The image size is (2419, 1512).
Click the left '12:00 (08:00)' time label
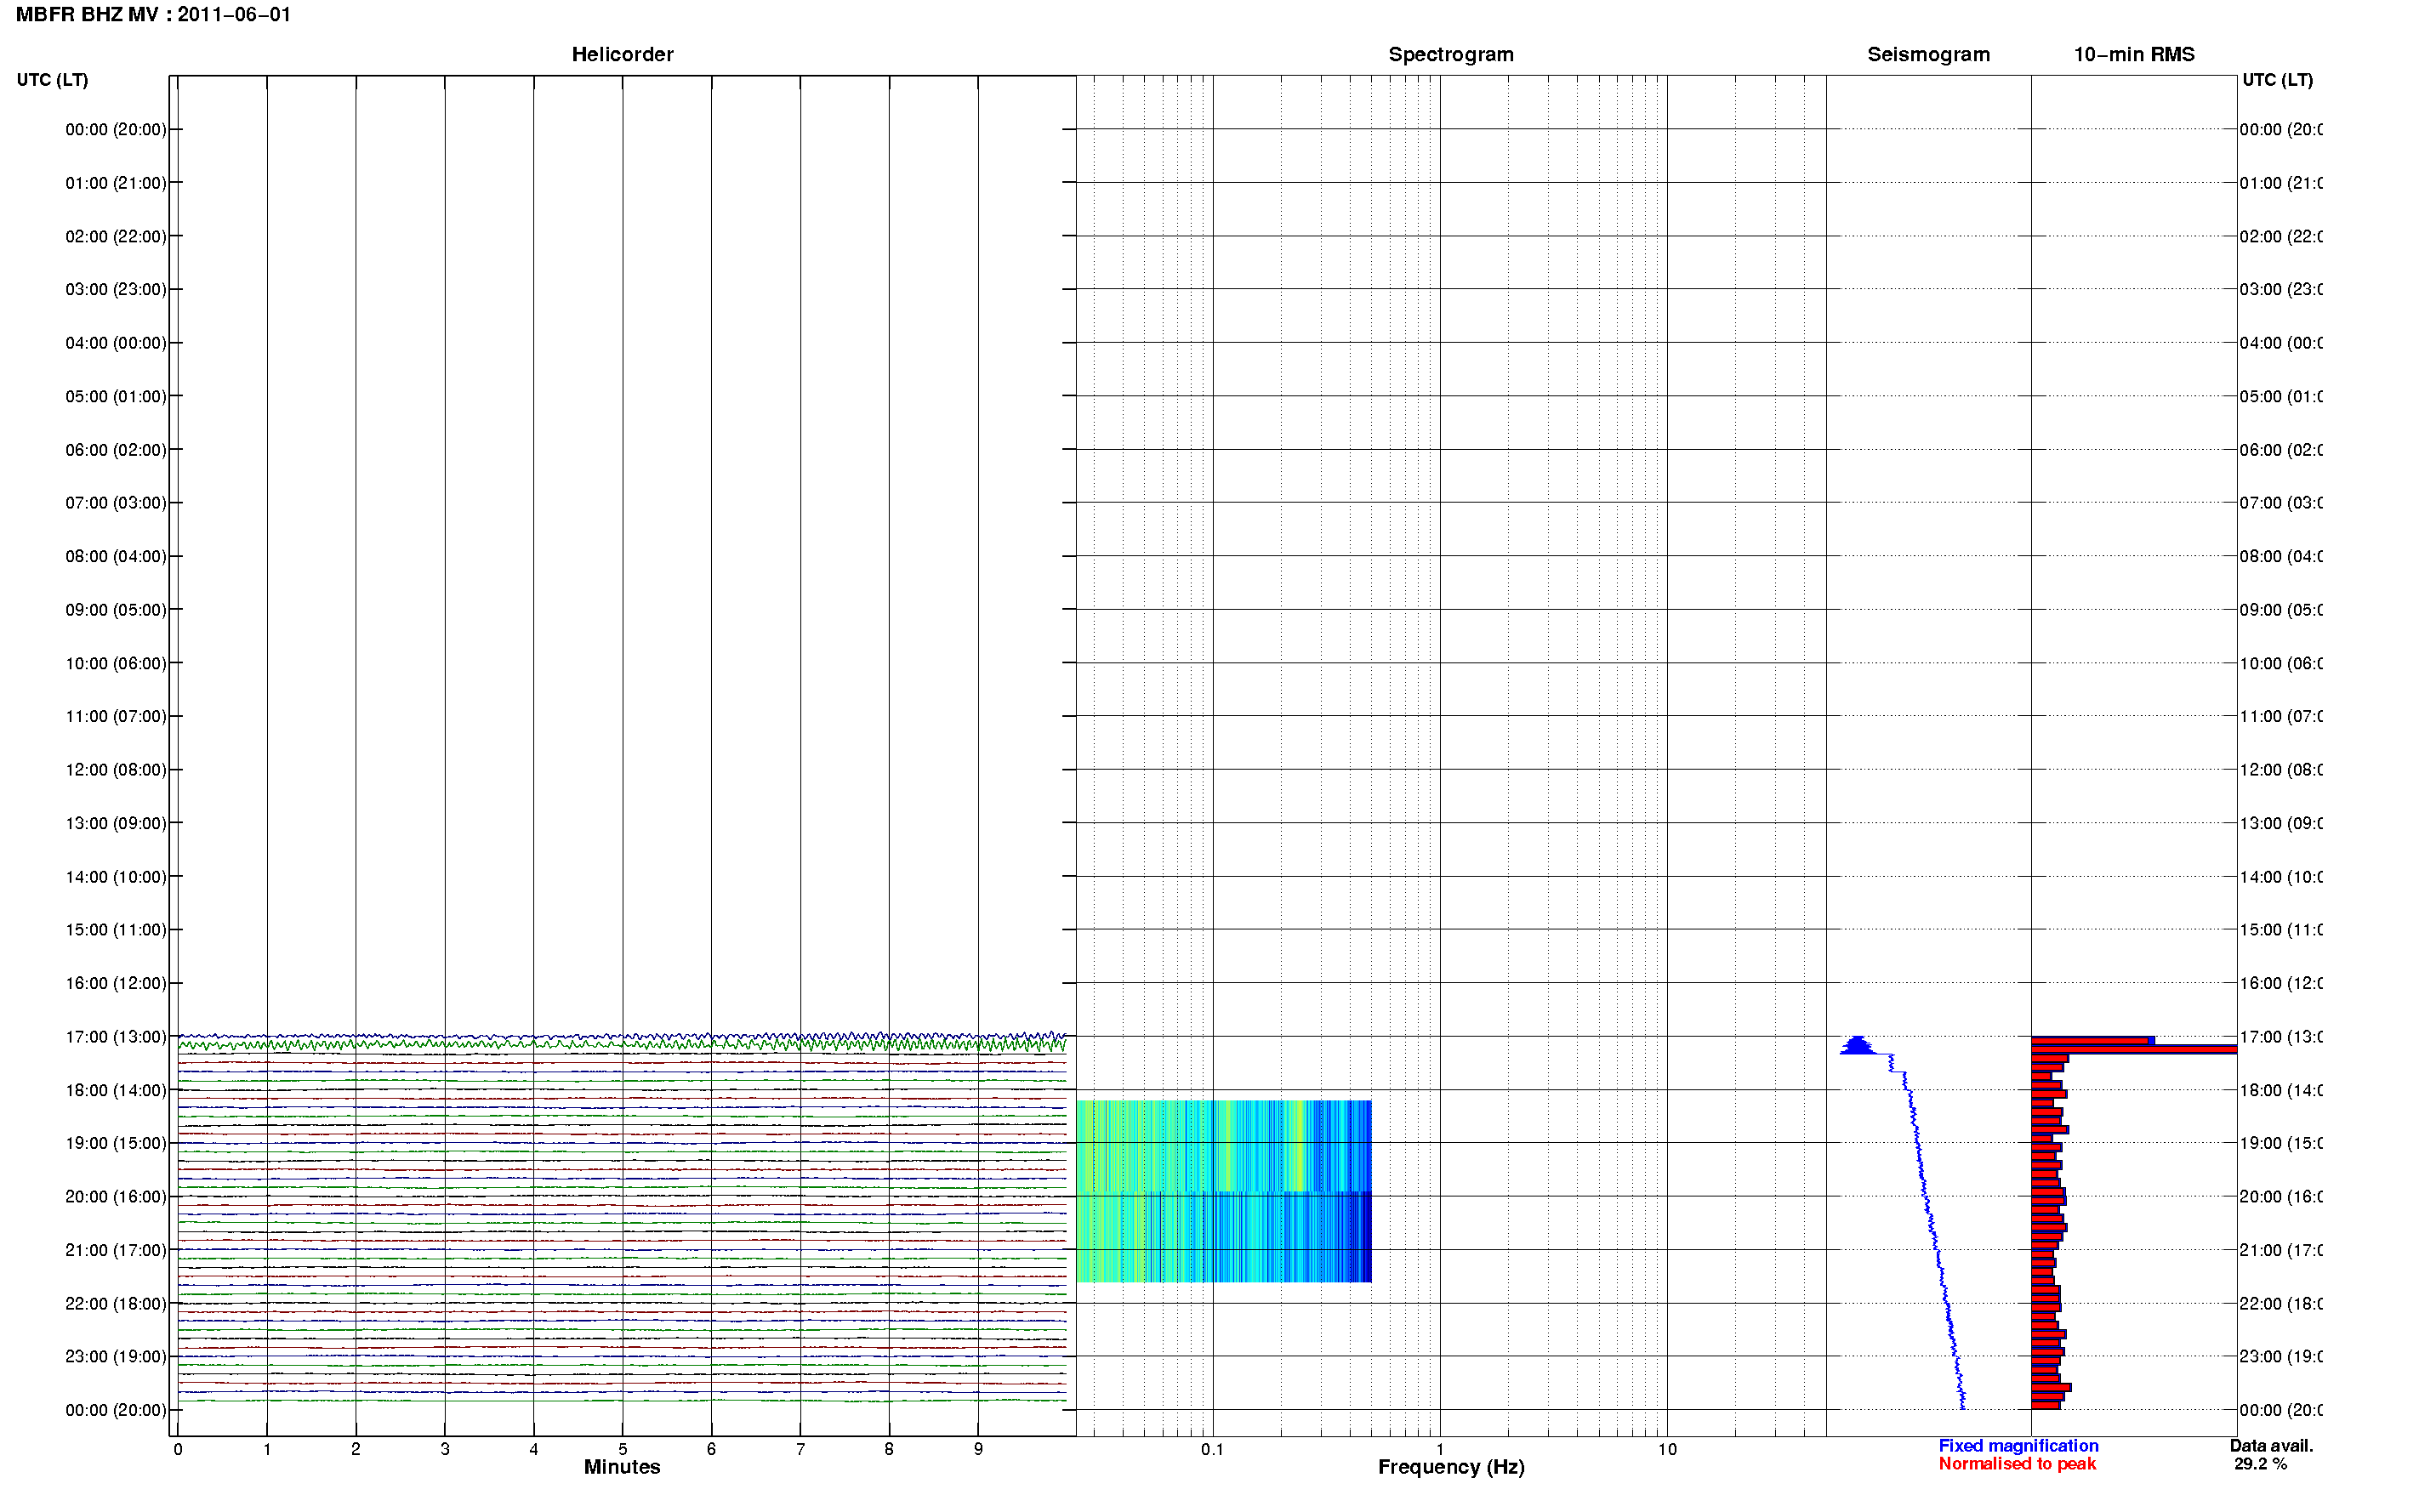pos(116,770)
